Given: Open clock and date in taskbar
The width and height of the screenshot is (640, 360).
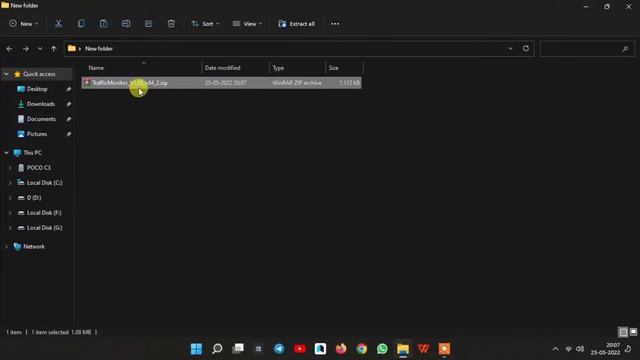Looking at the screenshot, I should (605, 349).
